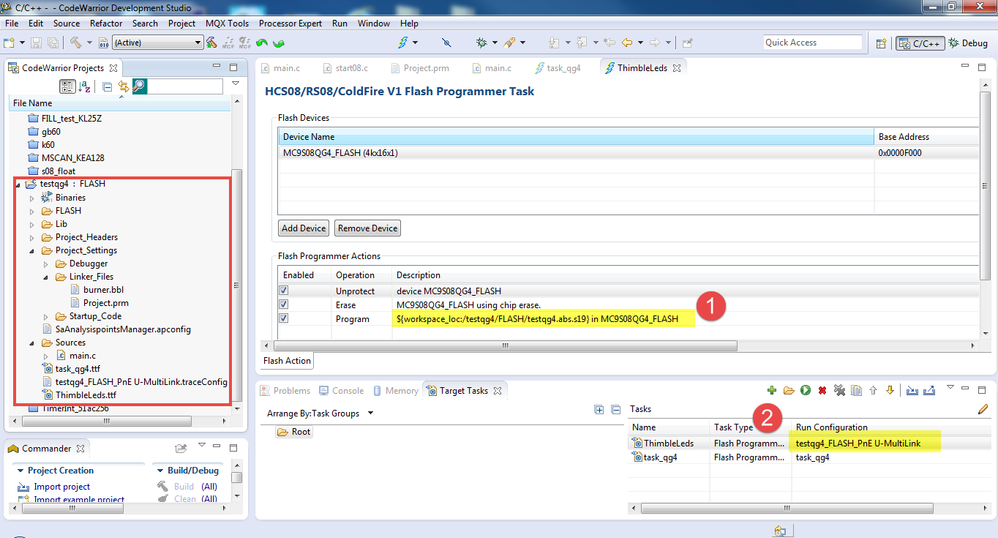Image resolution: width=998 pixels, height=538 pixels.
Task: Click the Collapse All icon in Target Tasks
Action: (615, 409)
